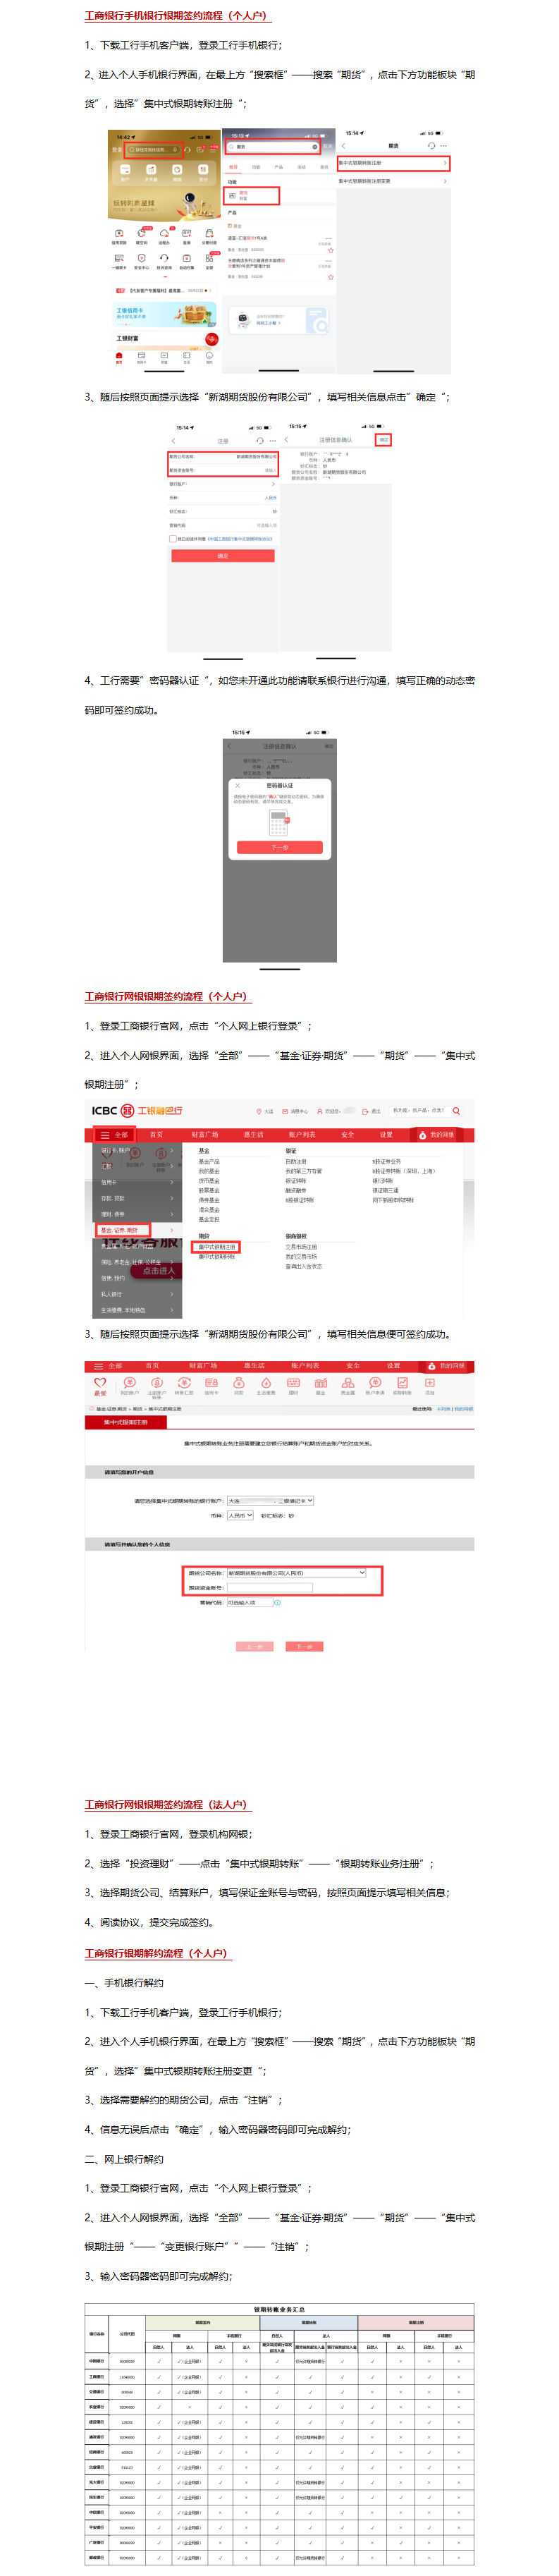Screen dimensions: 559x2576
Task: Click the 贵金属 shortcut icon
Action: pyautogui.click(x=348, y=1386)
